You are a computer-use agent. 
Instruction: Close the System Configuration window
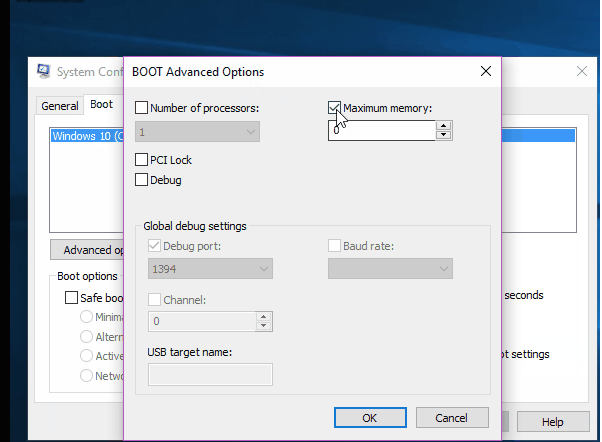point(582,71)
